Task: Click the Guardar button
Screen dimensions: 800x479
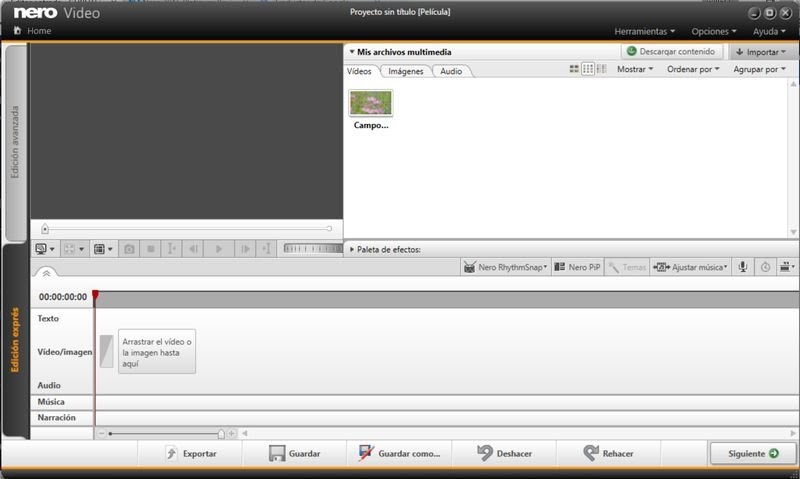Action: [295, 453]
